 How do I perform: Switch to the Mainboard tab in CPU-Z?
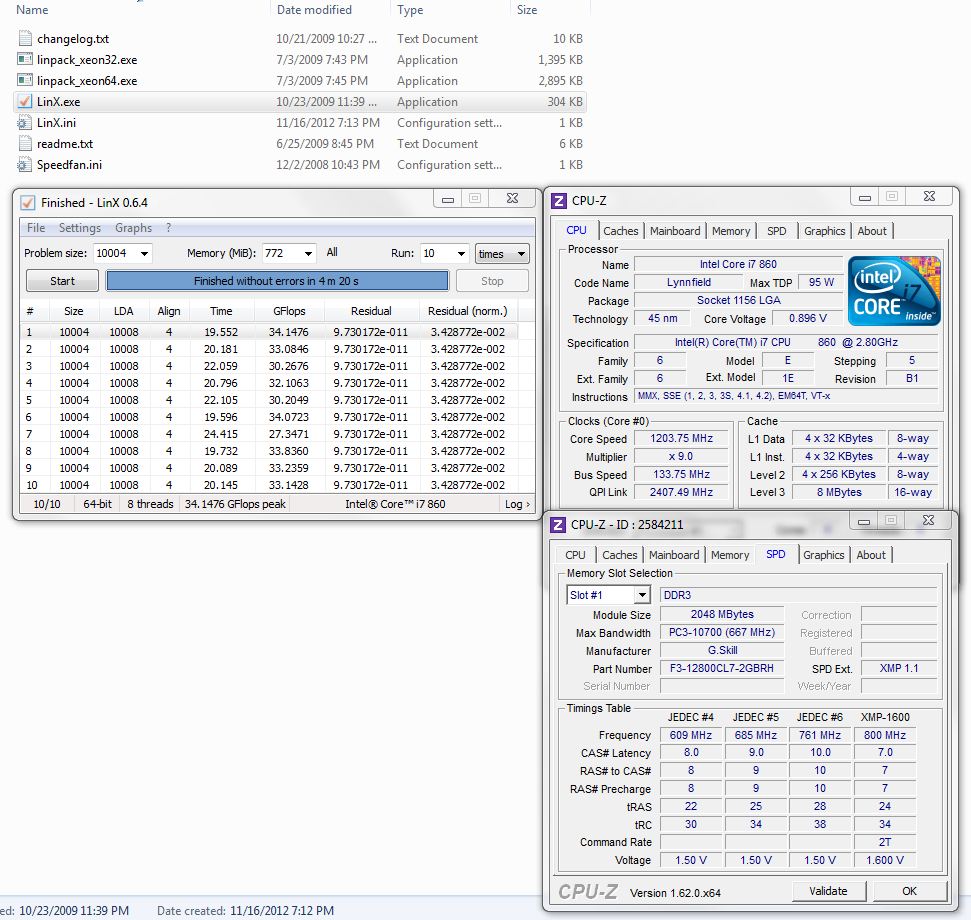pos(675,231)
